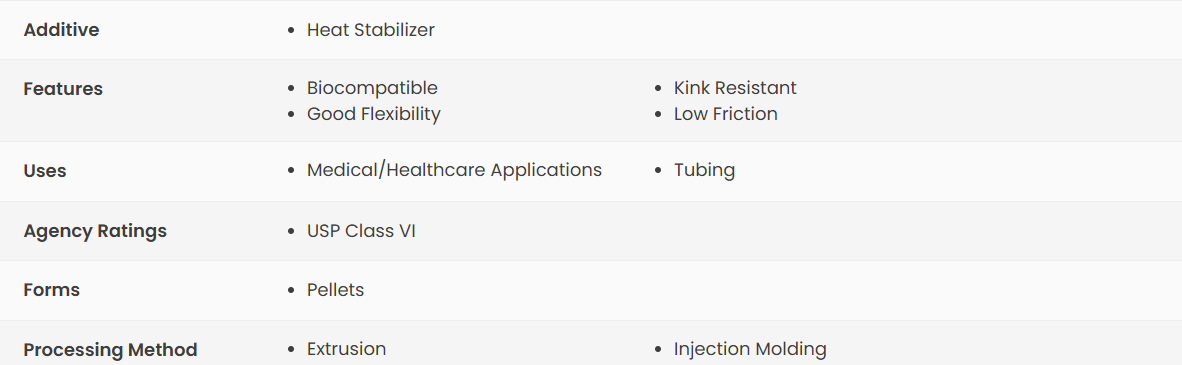
Task: Click the Features row heading
Action: tap(63, 89)
